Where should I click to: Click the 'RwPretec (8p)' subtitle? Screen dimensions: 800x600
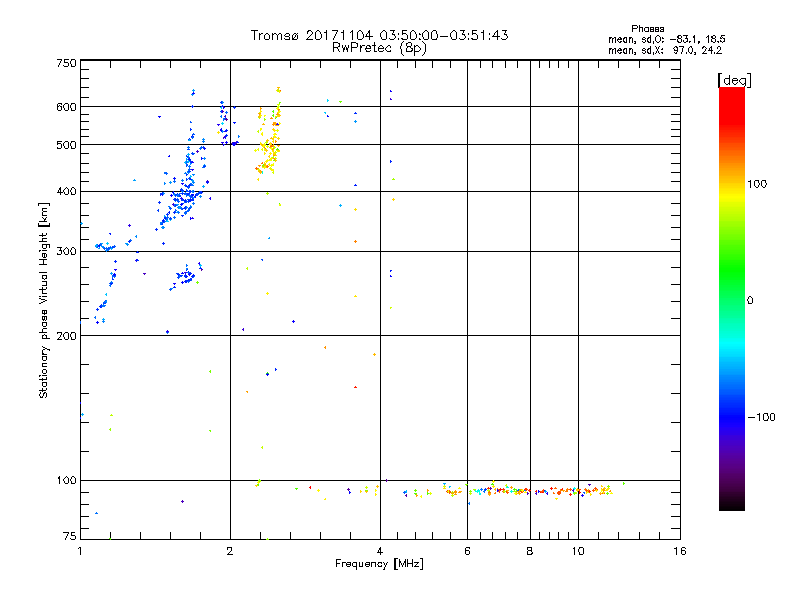click(379, 48)
